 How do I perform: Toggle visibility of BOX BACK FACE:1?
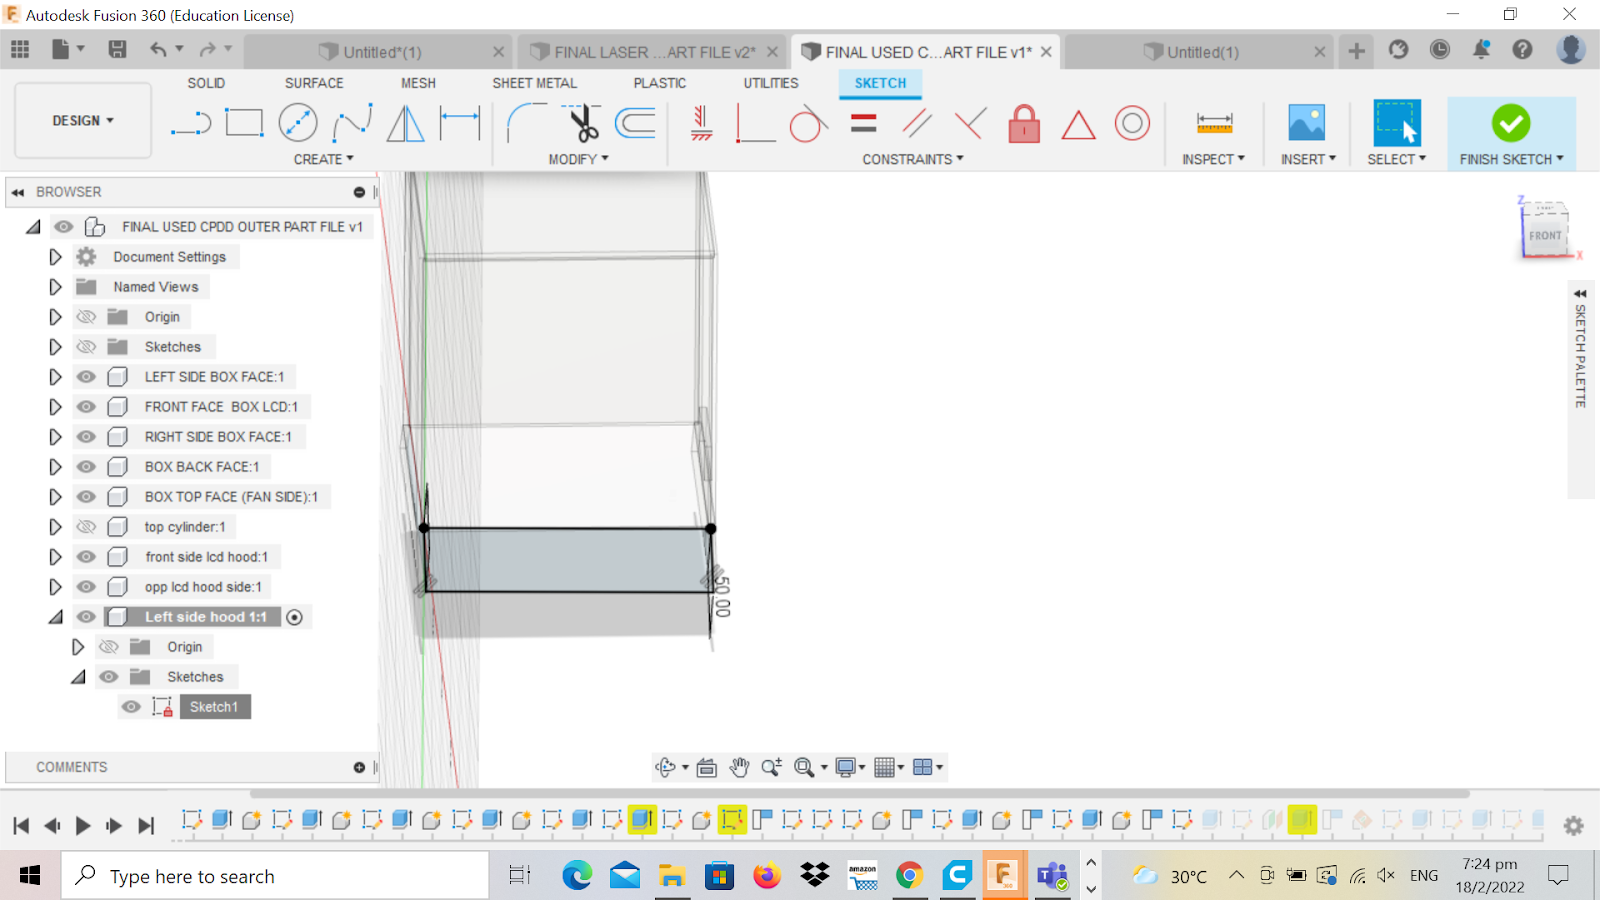click(87, 467)
